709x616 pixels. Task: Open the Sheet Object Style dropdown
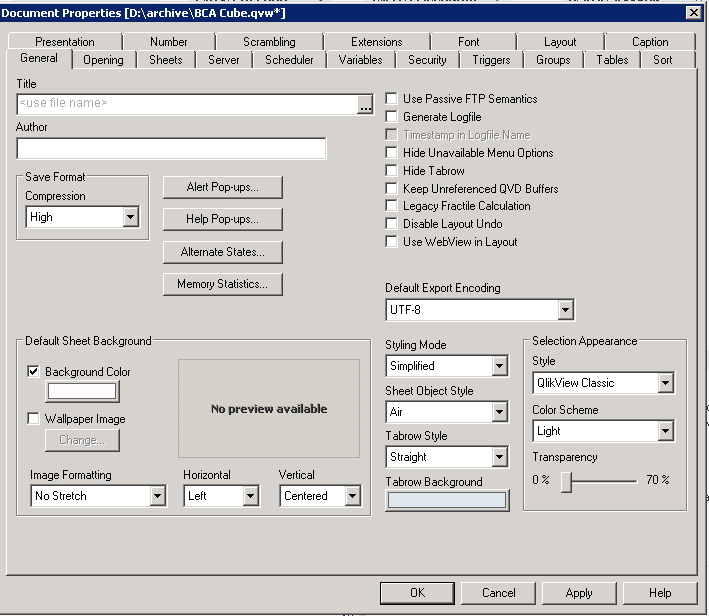click(500, 412)
